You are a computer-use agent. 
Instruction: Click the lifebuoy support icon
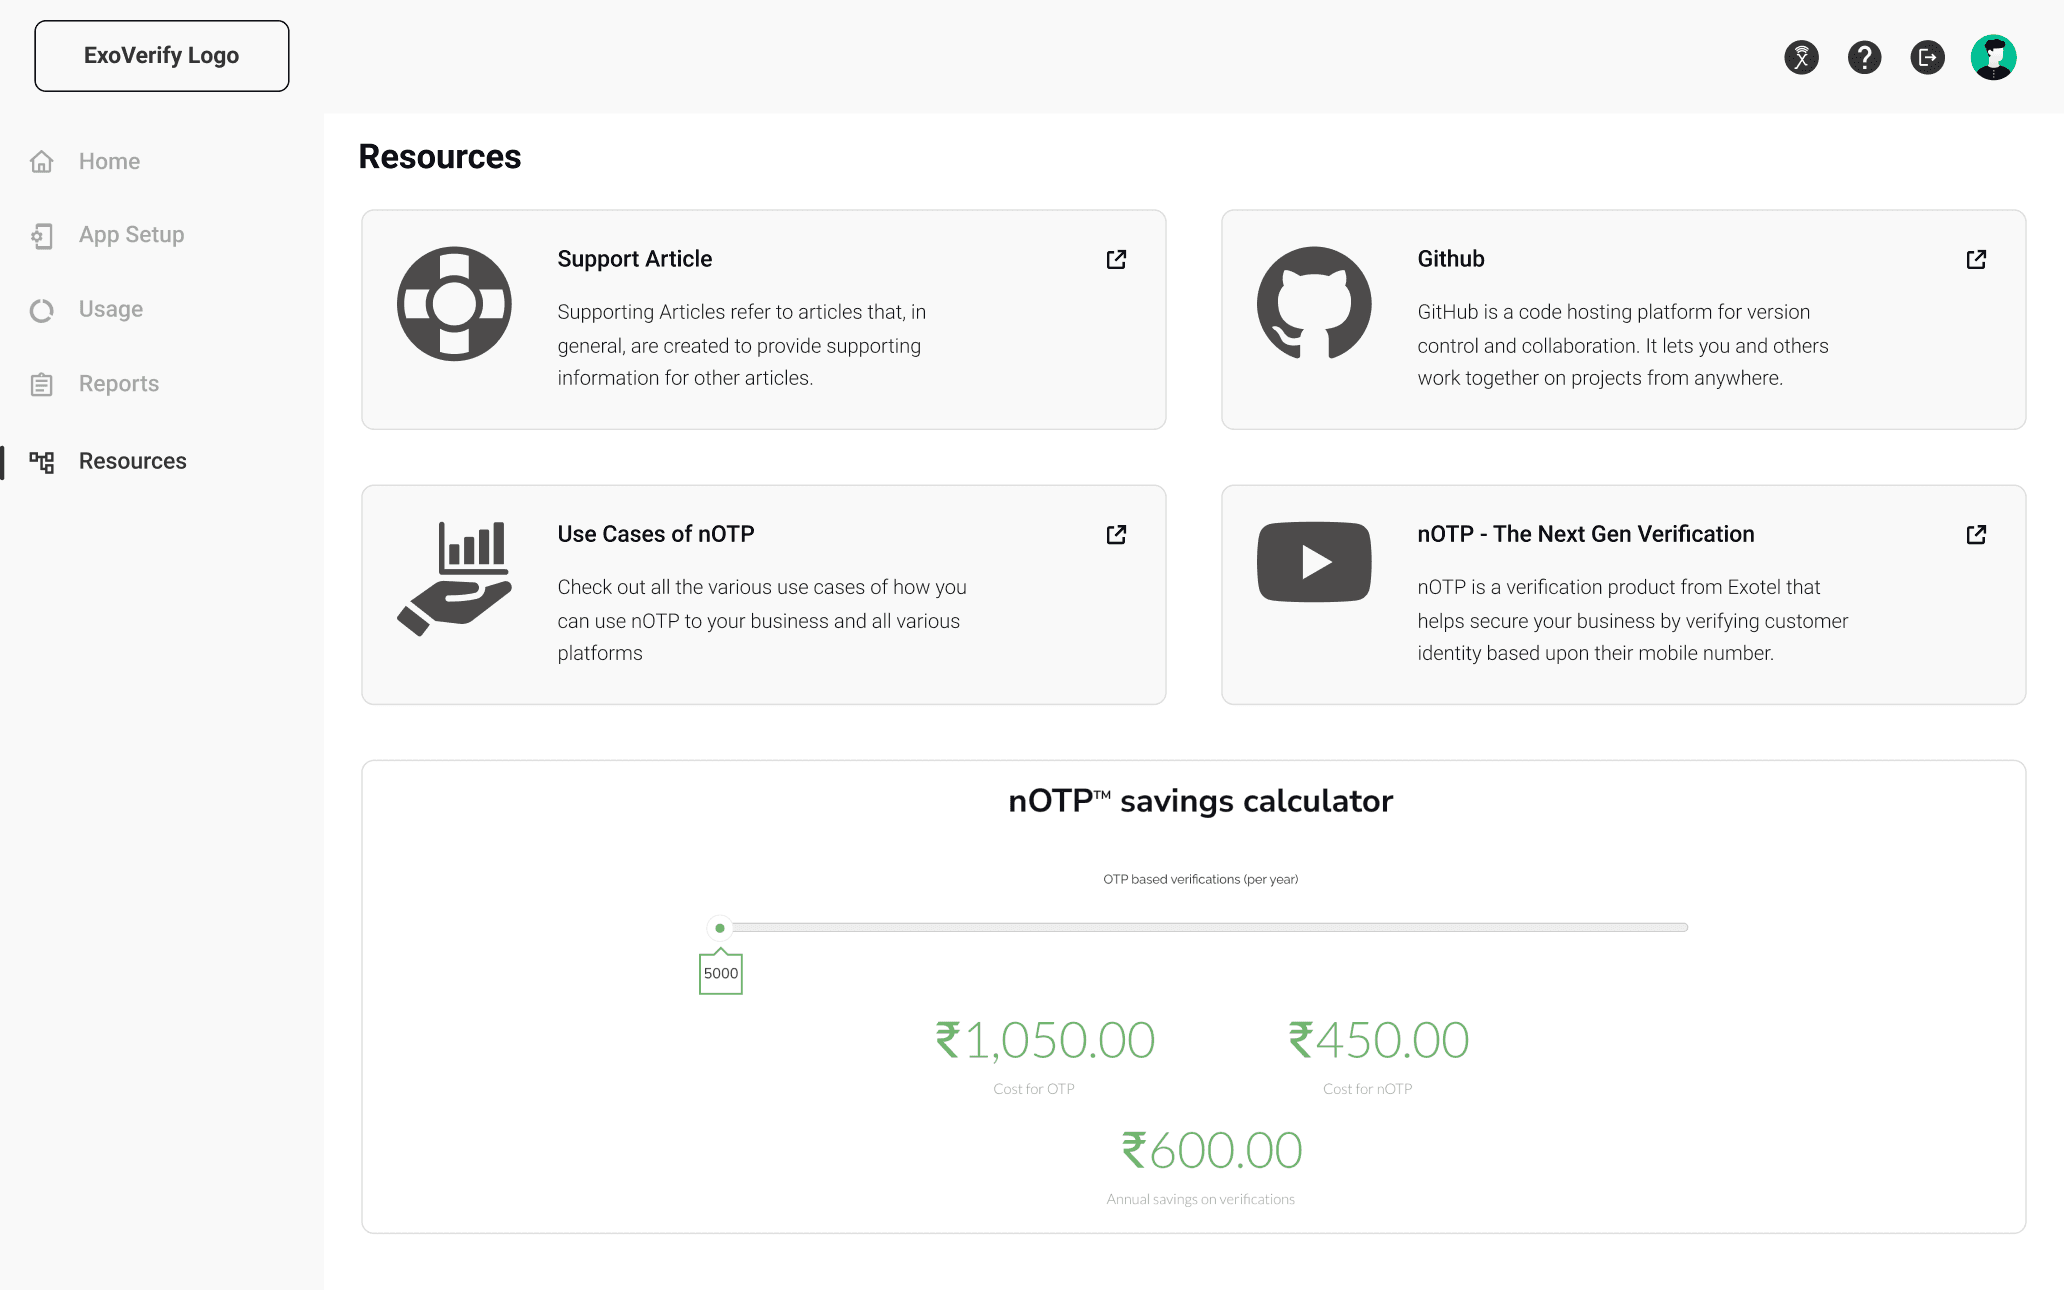point(454,303)
